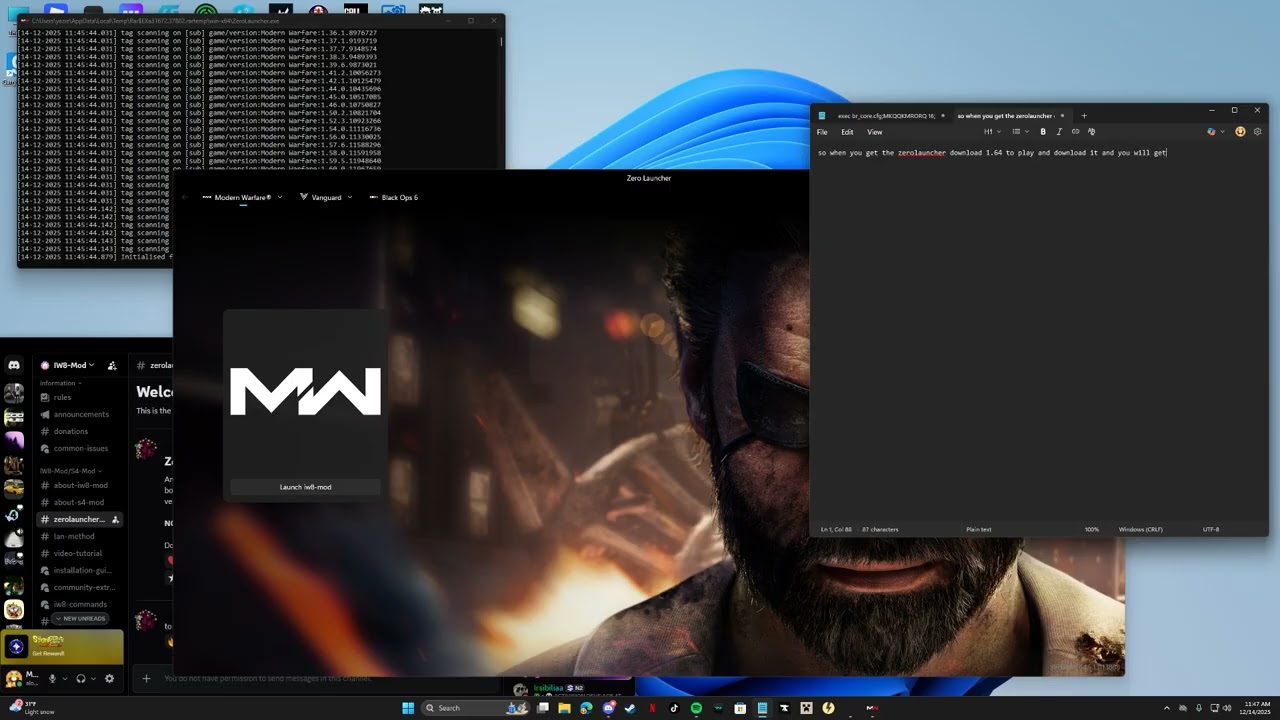The width and height of the screenshot is (1280, 720).
Task: Click the Discord Get Reward banner
Action: point(62,646)
